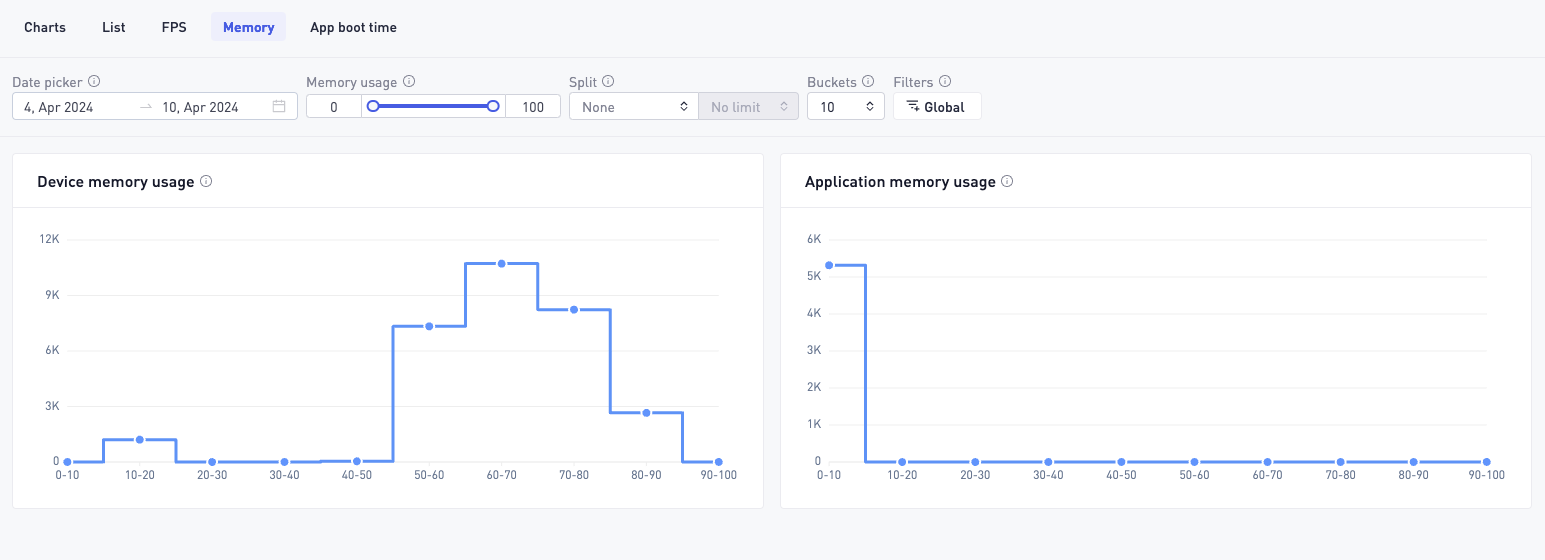Click the left handle of memory usage slider
The height and width of the screenshot is (560, 1545).
(373, 106)
